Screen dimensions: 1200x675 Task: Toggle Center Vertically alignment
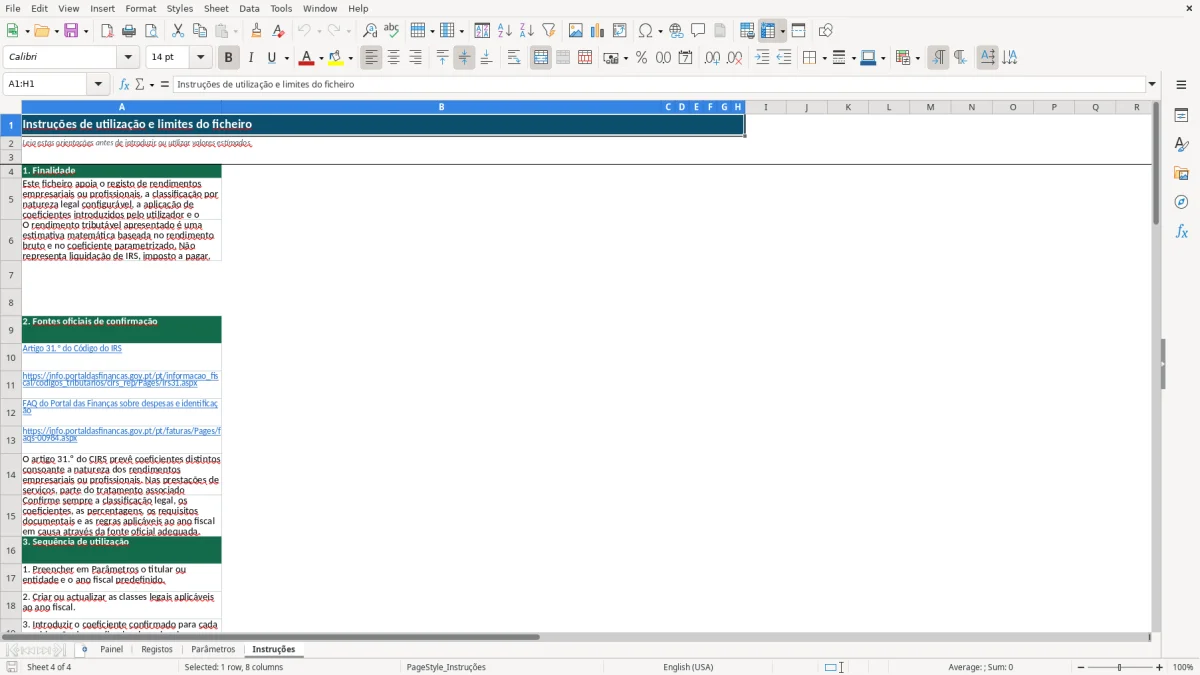[464, 58]
